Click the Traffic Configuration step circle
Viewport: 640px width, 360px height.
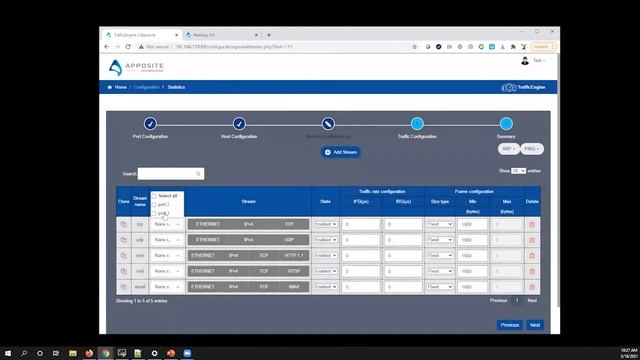417,123
